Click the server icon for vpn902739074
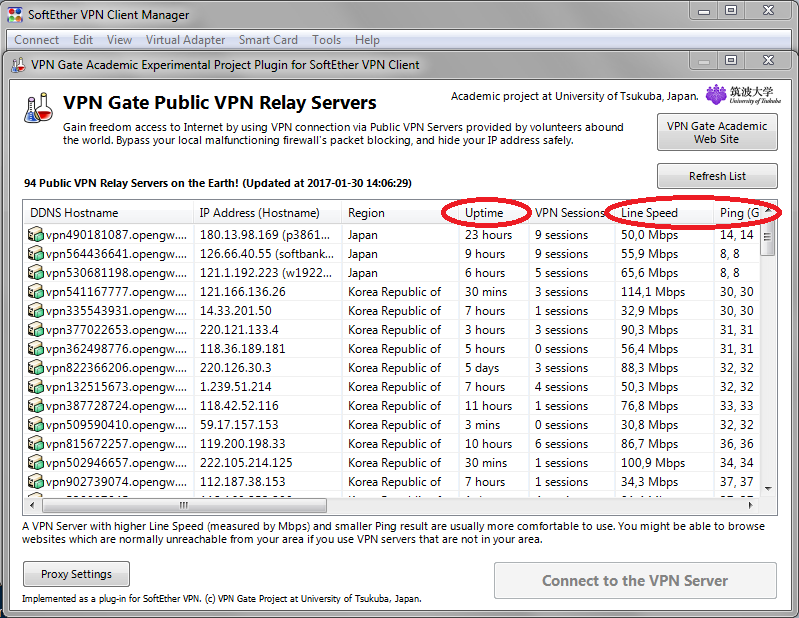799x618 pixels. pos(36,481)
